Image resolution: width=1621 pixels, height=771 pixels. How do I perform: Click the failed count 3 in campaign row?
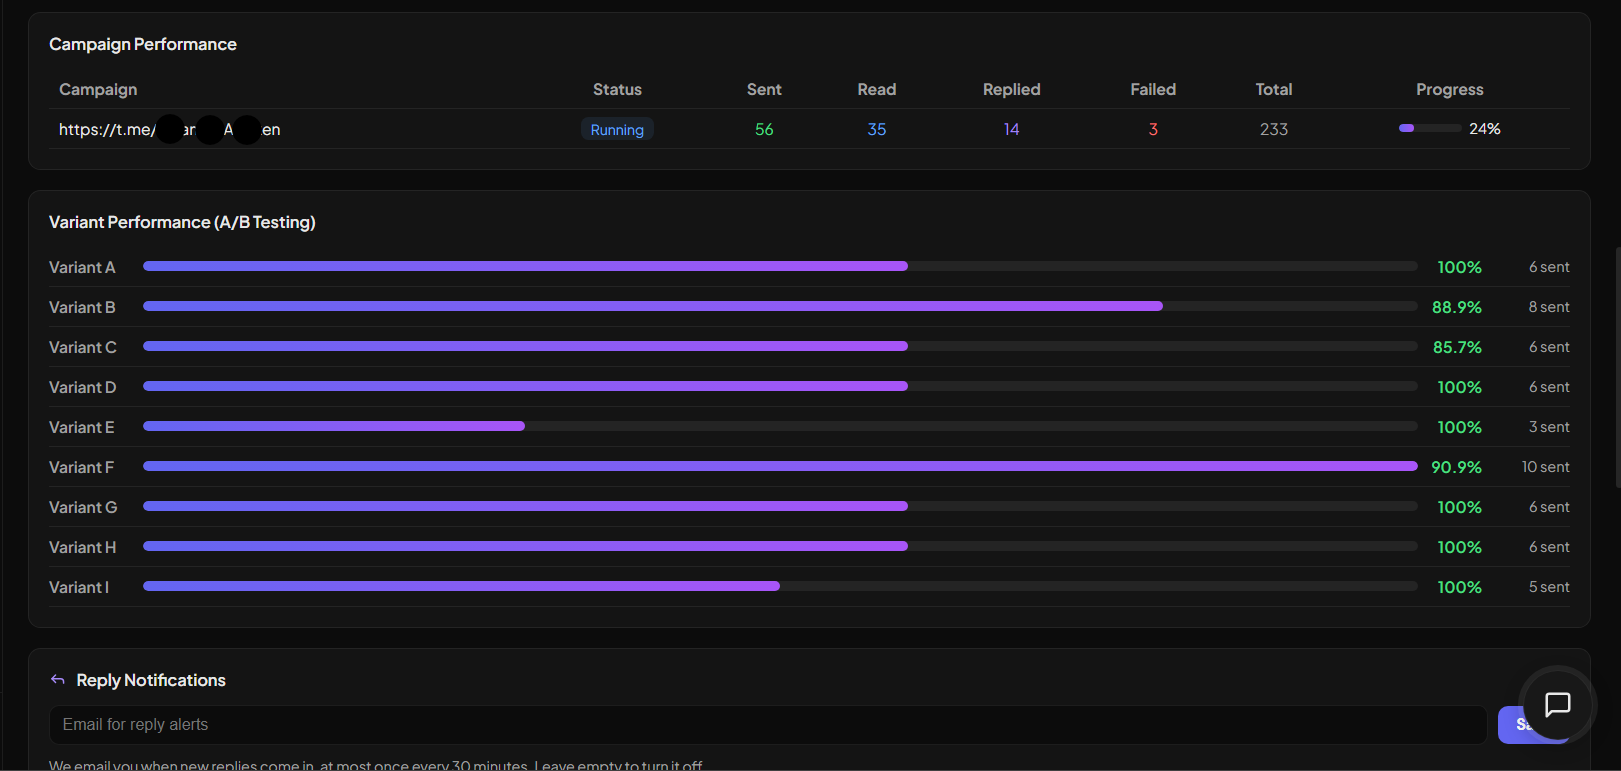pyautogui.click(x=1153, y=129)
